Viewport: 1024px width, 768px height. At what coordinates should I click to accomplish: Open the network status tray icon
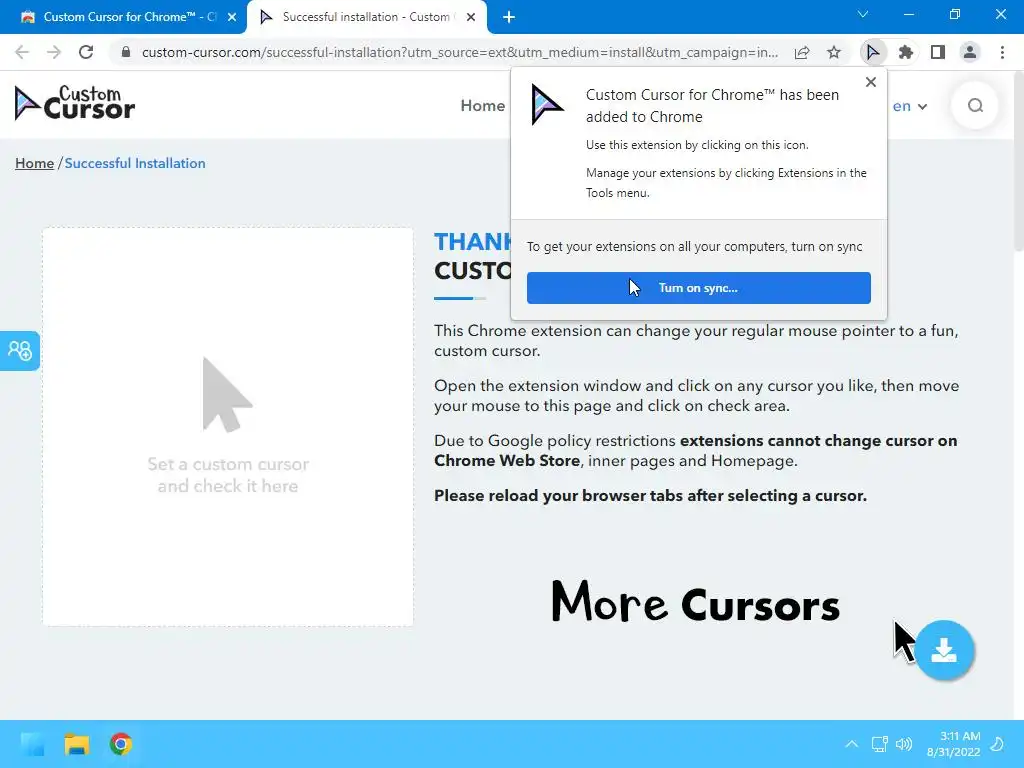[880, 744]
